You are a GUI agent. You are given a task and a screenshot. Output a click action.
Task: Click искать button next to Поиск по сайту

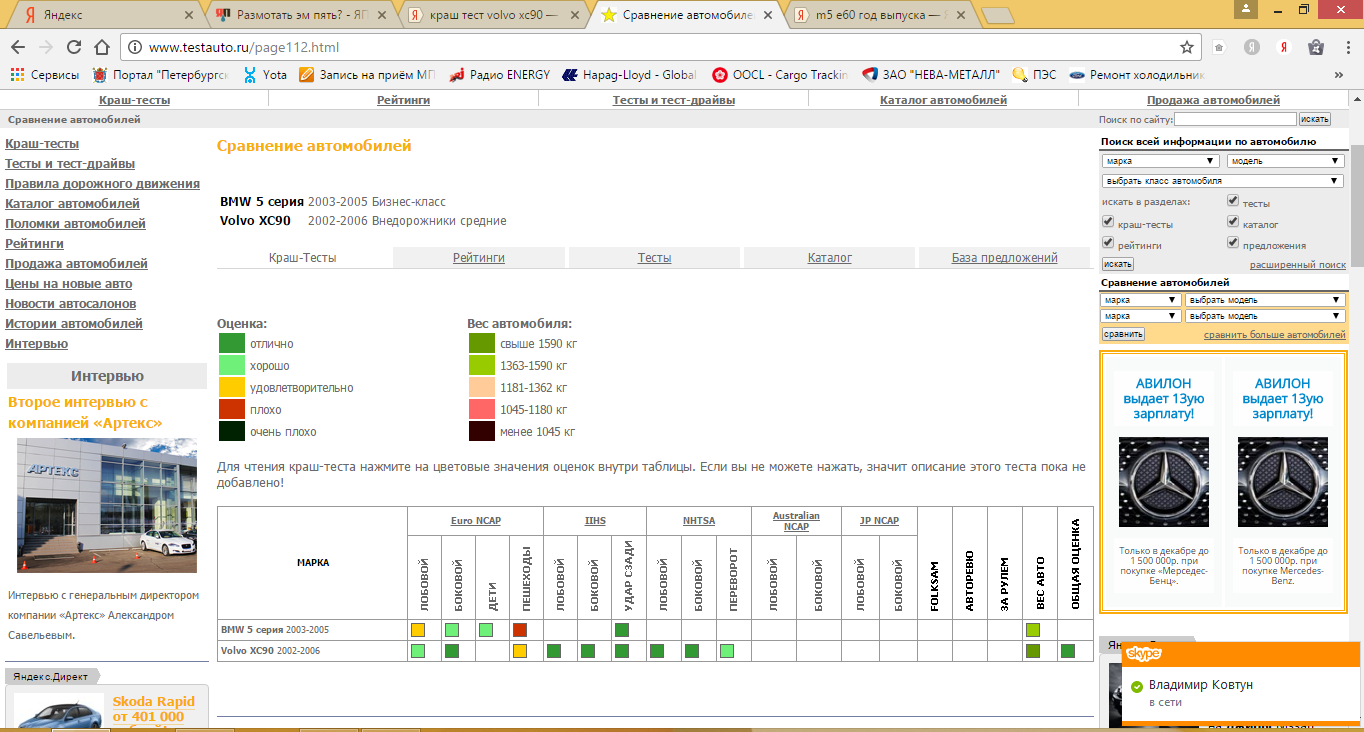(1315, 119)
